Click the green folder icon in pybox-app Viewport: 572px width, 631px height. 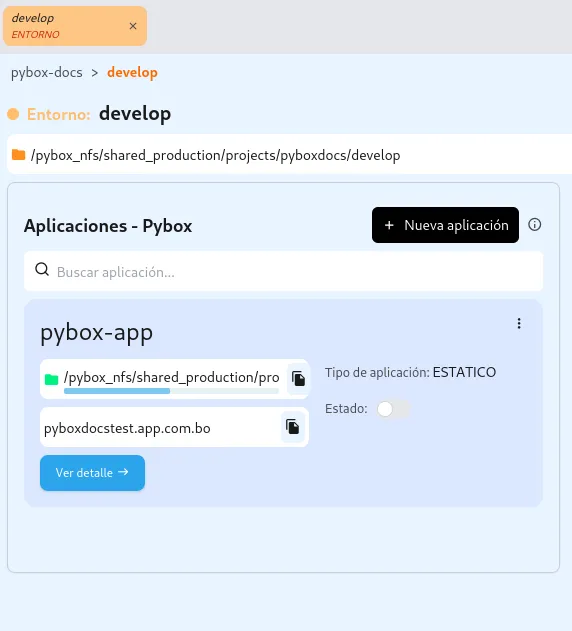tap(52, 379)
